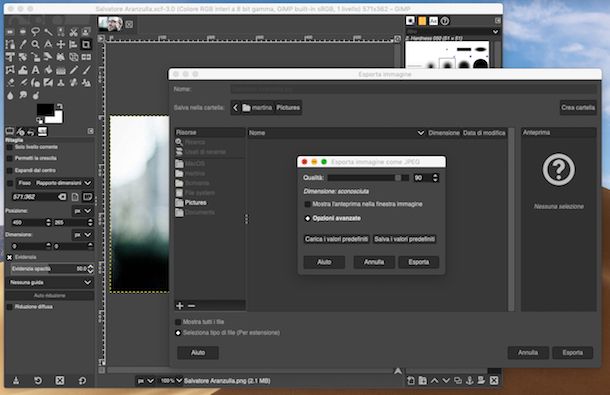
Task: Reset colors to default black and white
Action: [39, 121]
